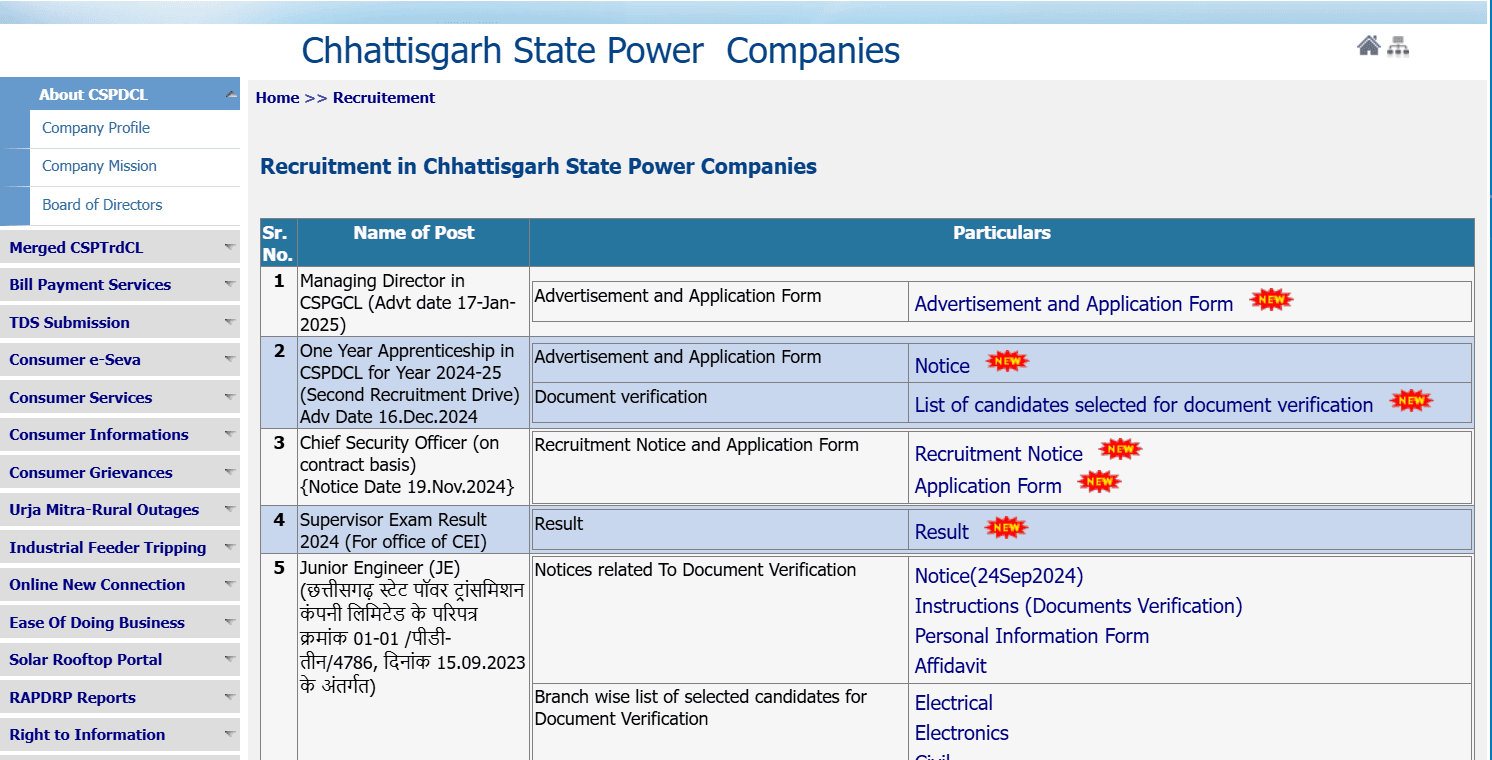The height and width of the screenshot is (760, 1492).
Task: Select Home in the breadcrumb trail
Action: coord(277,97)
